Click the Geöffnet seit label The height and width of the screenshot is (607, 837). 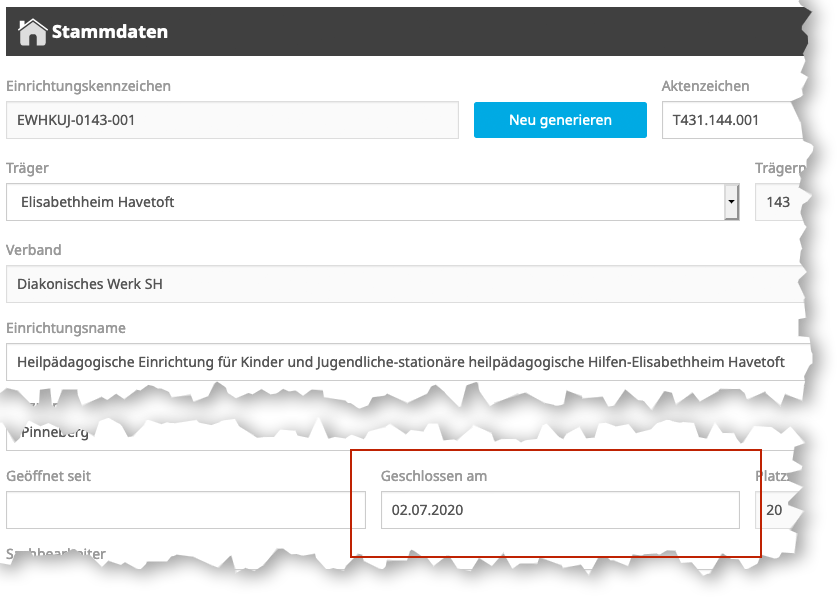pos(48,476)
